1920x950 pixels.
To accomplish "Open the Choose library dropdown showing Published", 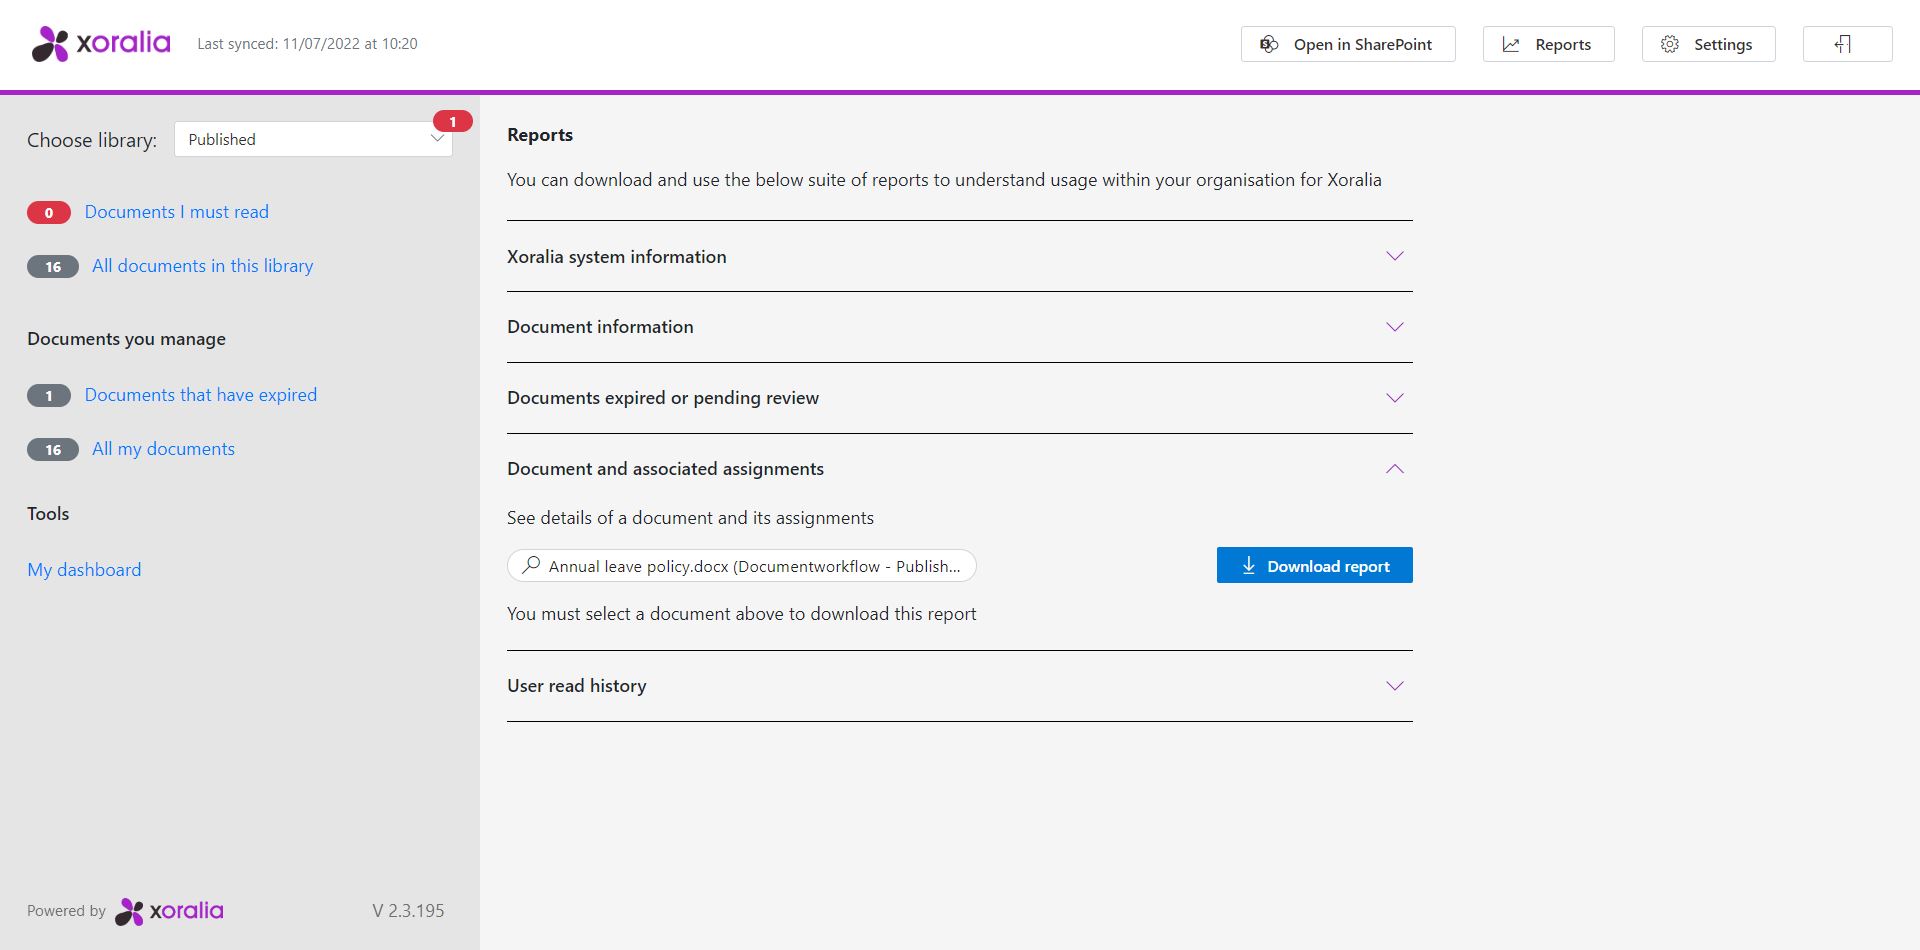I will click(x=313, y=139).
